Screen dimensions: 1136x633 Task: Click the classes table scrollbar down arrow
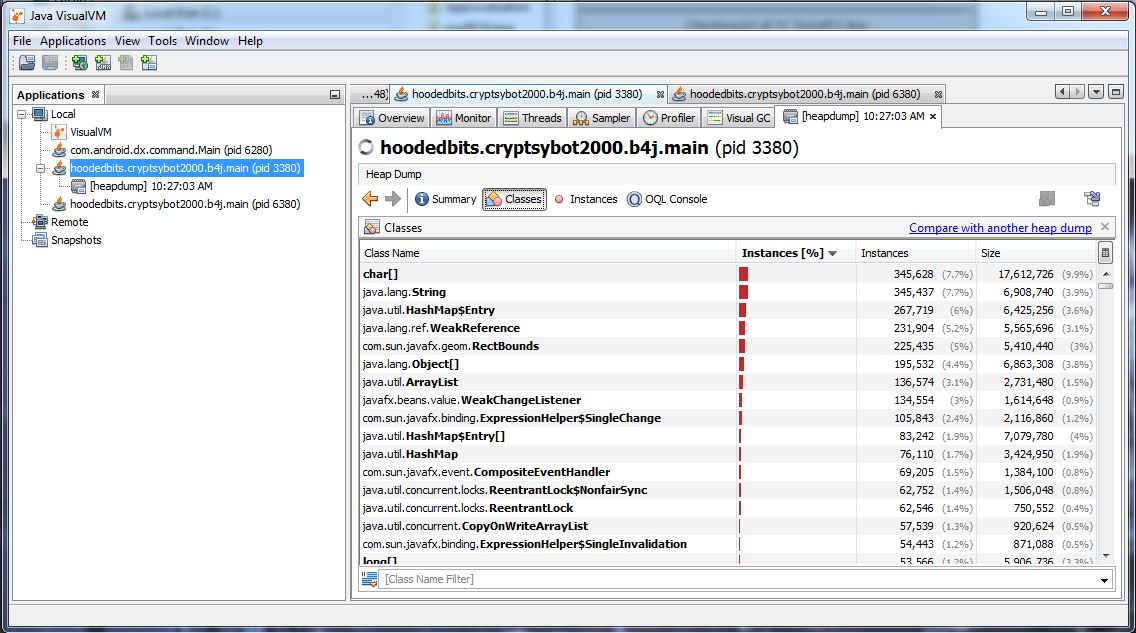pyautogui.click(x=1106, y=556)
